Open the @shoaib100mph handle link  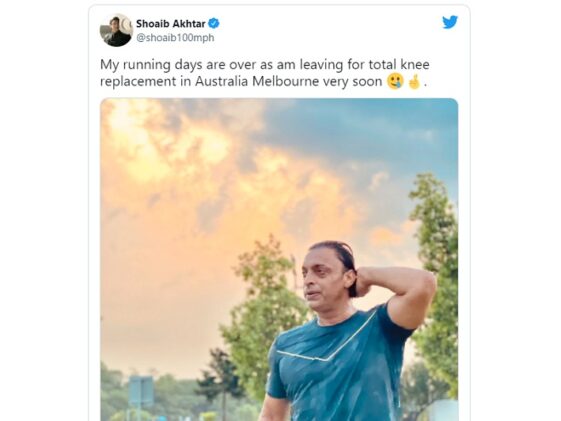[175, 38]
